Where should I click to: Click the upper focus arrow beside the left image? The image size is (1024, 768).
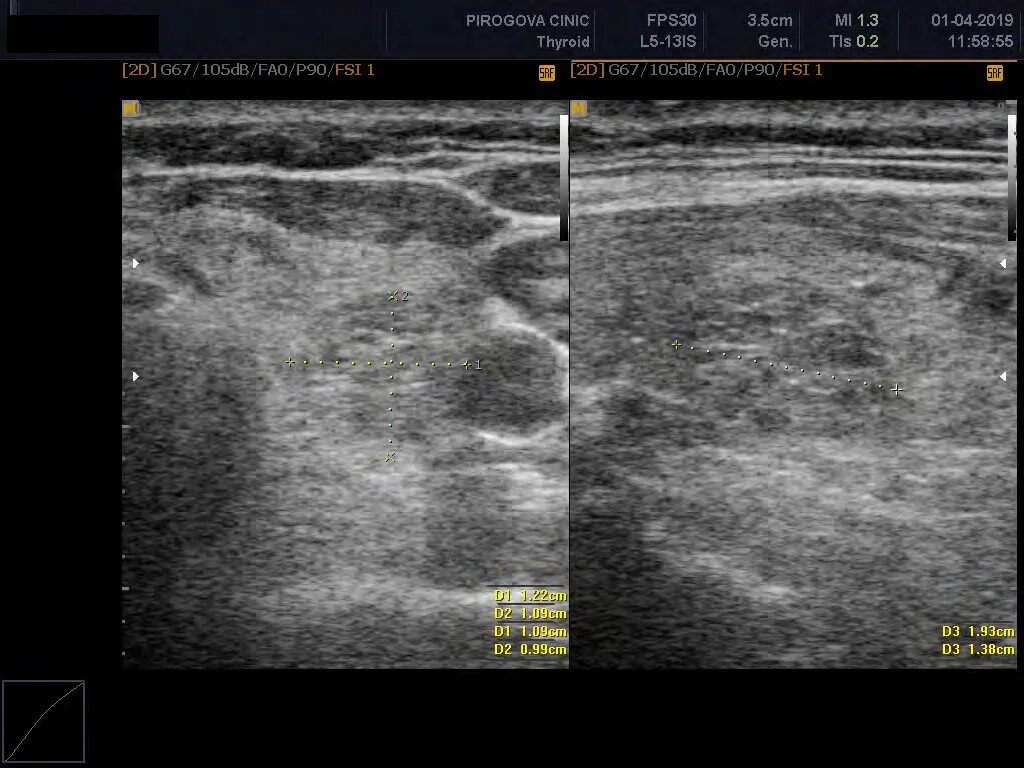click(136, 263)
